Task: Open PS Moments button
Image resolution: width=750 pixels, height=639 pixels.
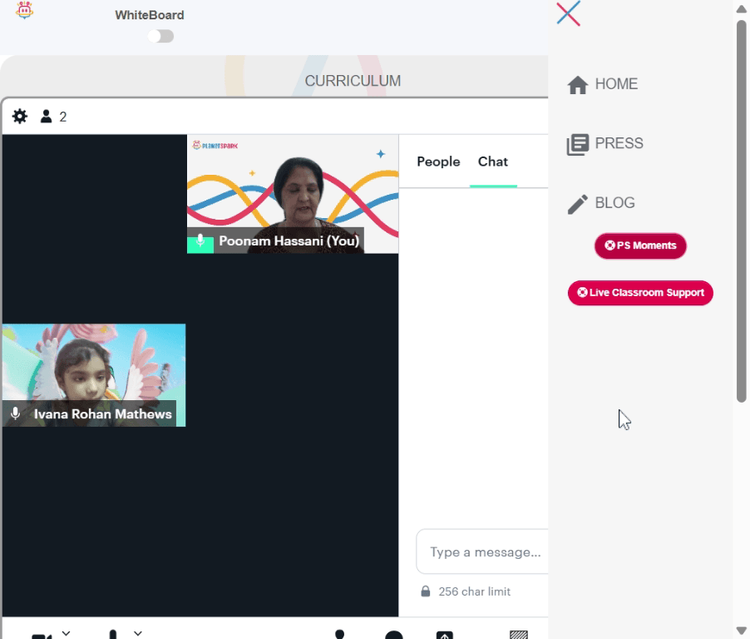Action: pos(640,245)
